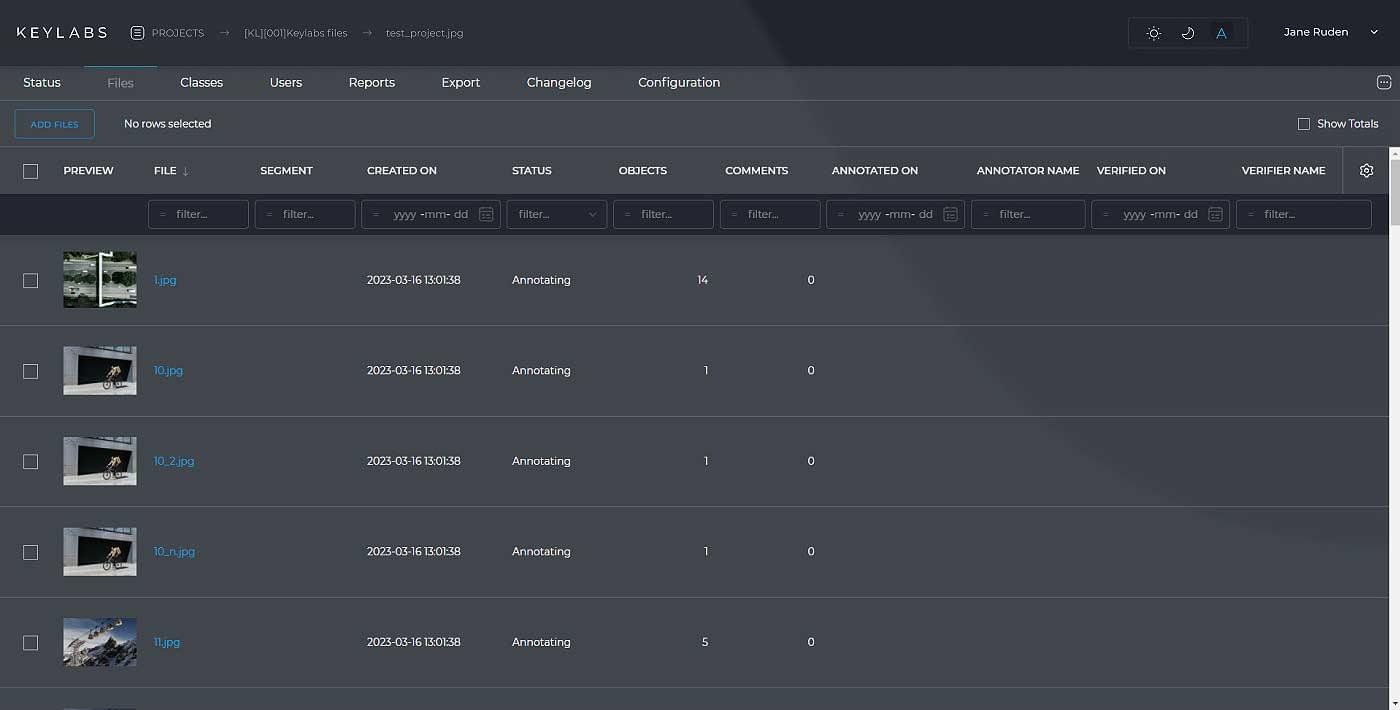This screenshot has height=710, width=1400.
Task: Select the row checkbox for 10_2.jpg
Action: (x=31, y=462)
